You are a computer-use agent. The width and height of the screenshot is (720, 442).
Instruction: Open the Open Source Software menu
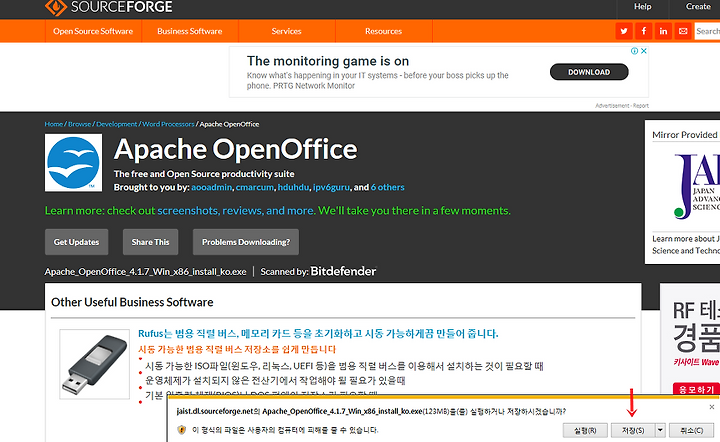pyautogui.click(x=93, y=31)
